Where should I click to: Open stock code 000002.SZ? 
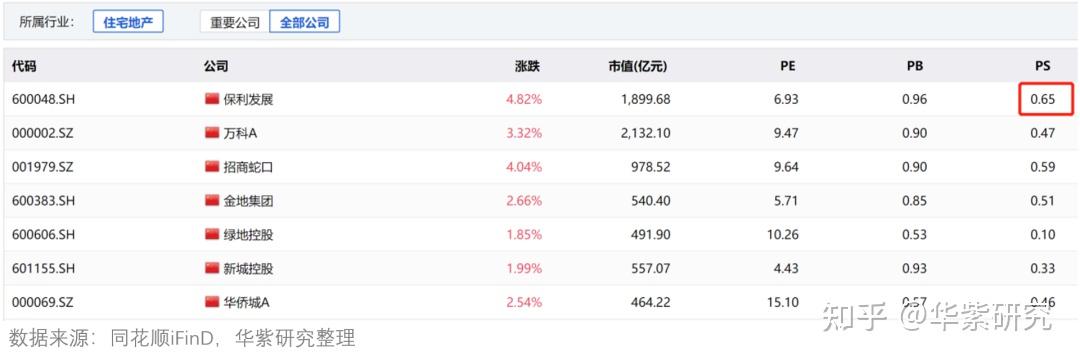click(43, 133)
